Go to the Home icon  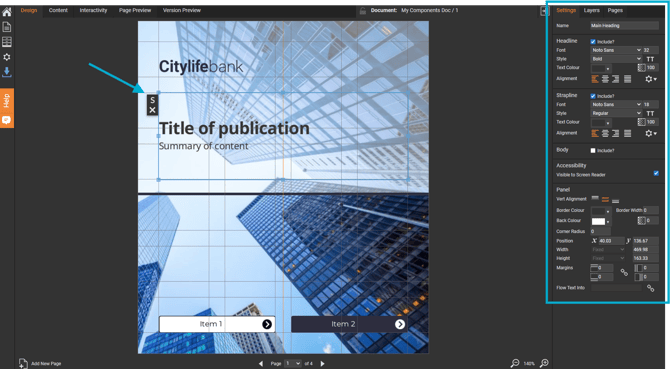7,12
